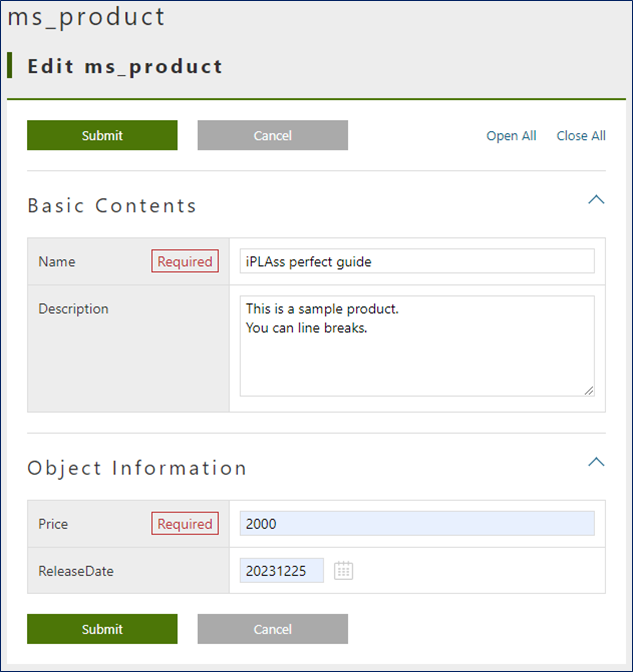
Task: Click the Required badge next to Name
Action: 185,261
